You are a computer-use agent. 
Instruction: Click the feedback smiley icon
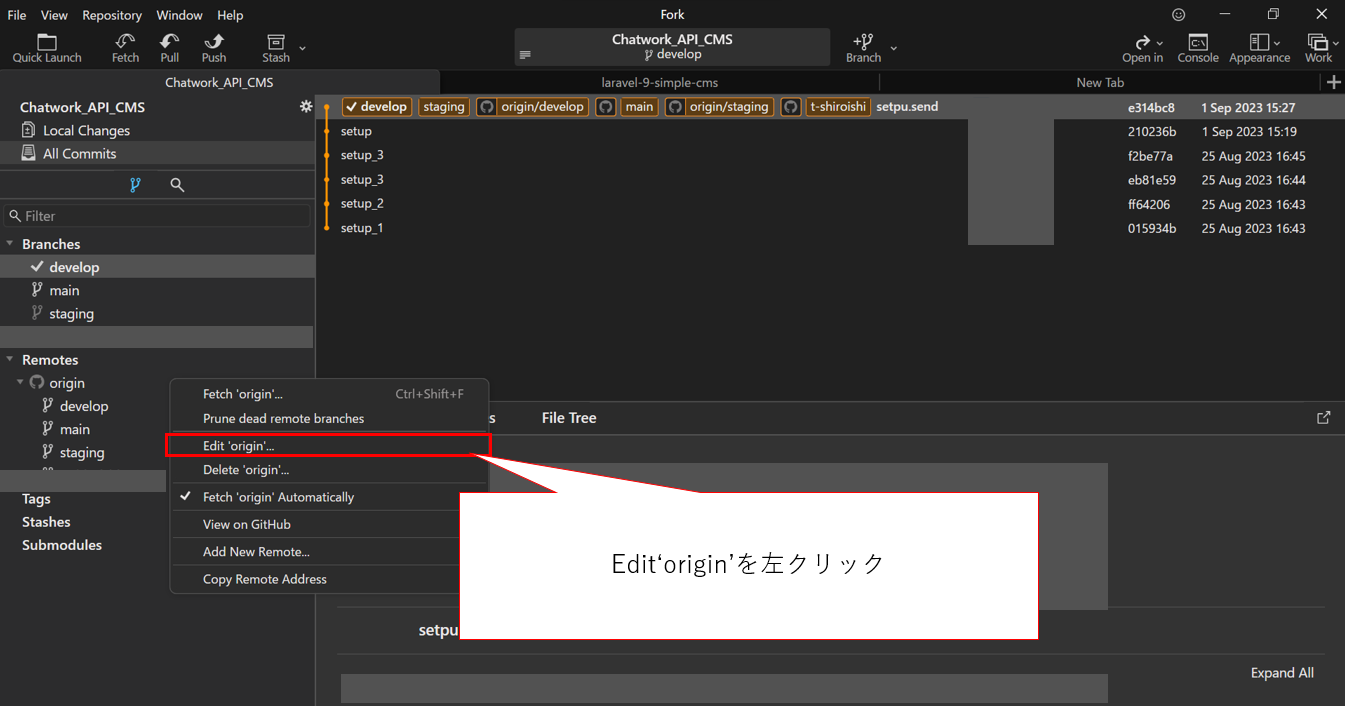coord(1179,15)
